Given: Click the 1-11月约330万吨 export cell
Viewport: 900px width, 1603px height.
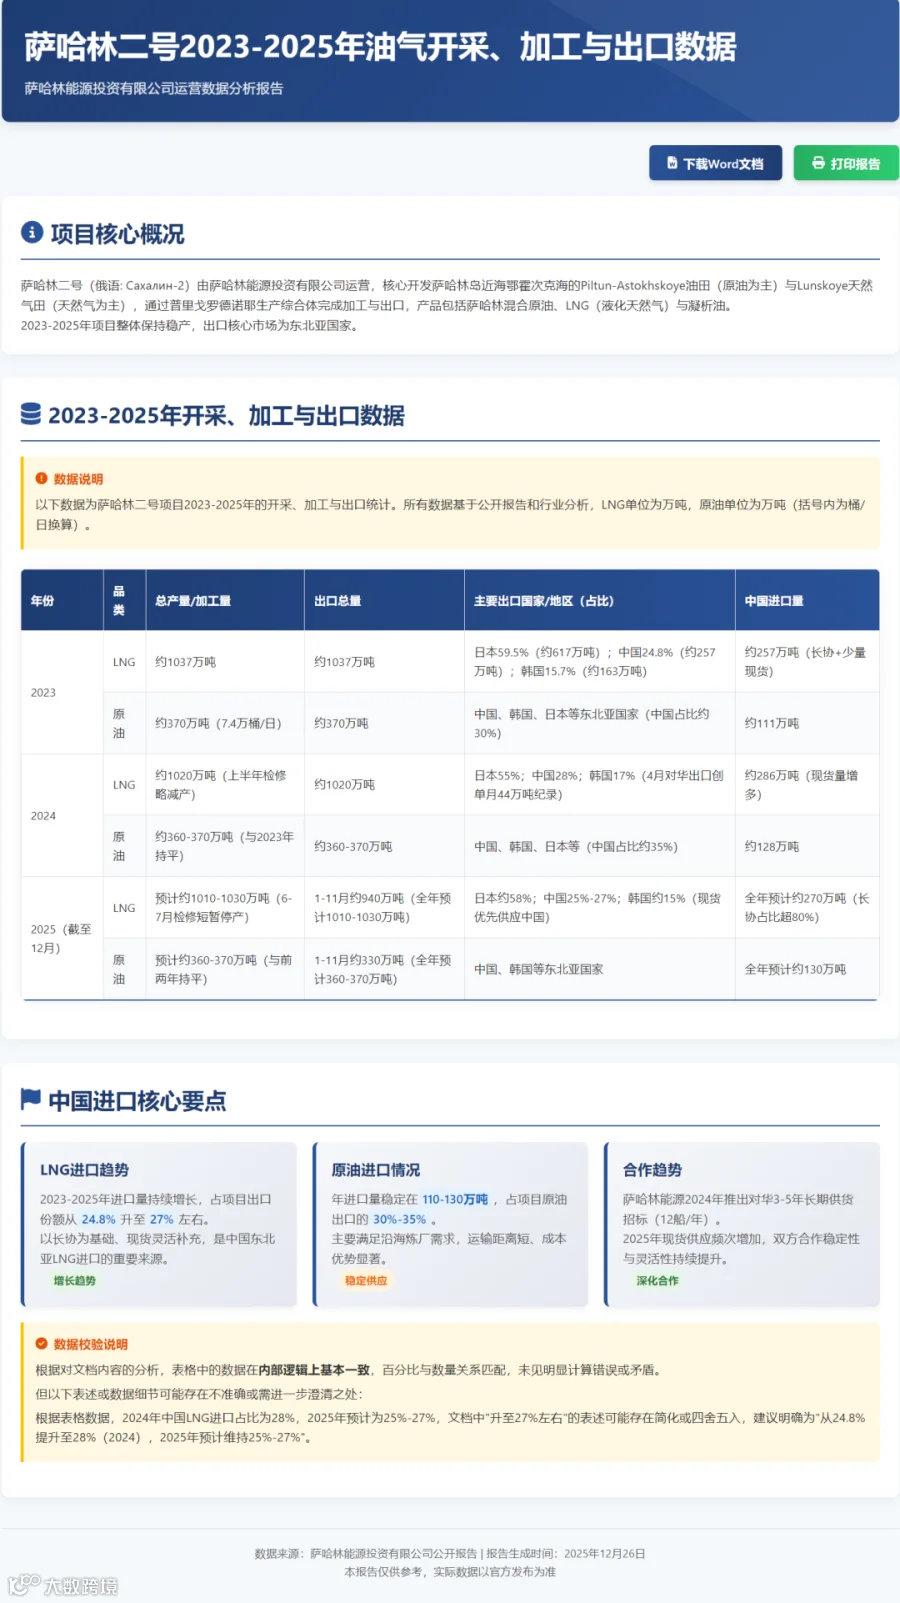Looking at the screenshot, I should click(x=385, y=969).
